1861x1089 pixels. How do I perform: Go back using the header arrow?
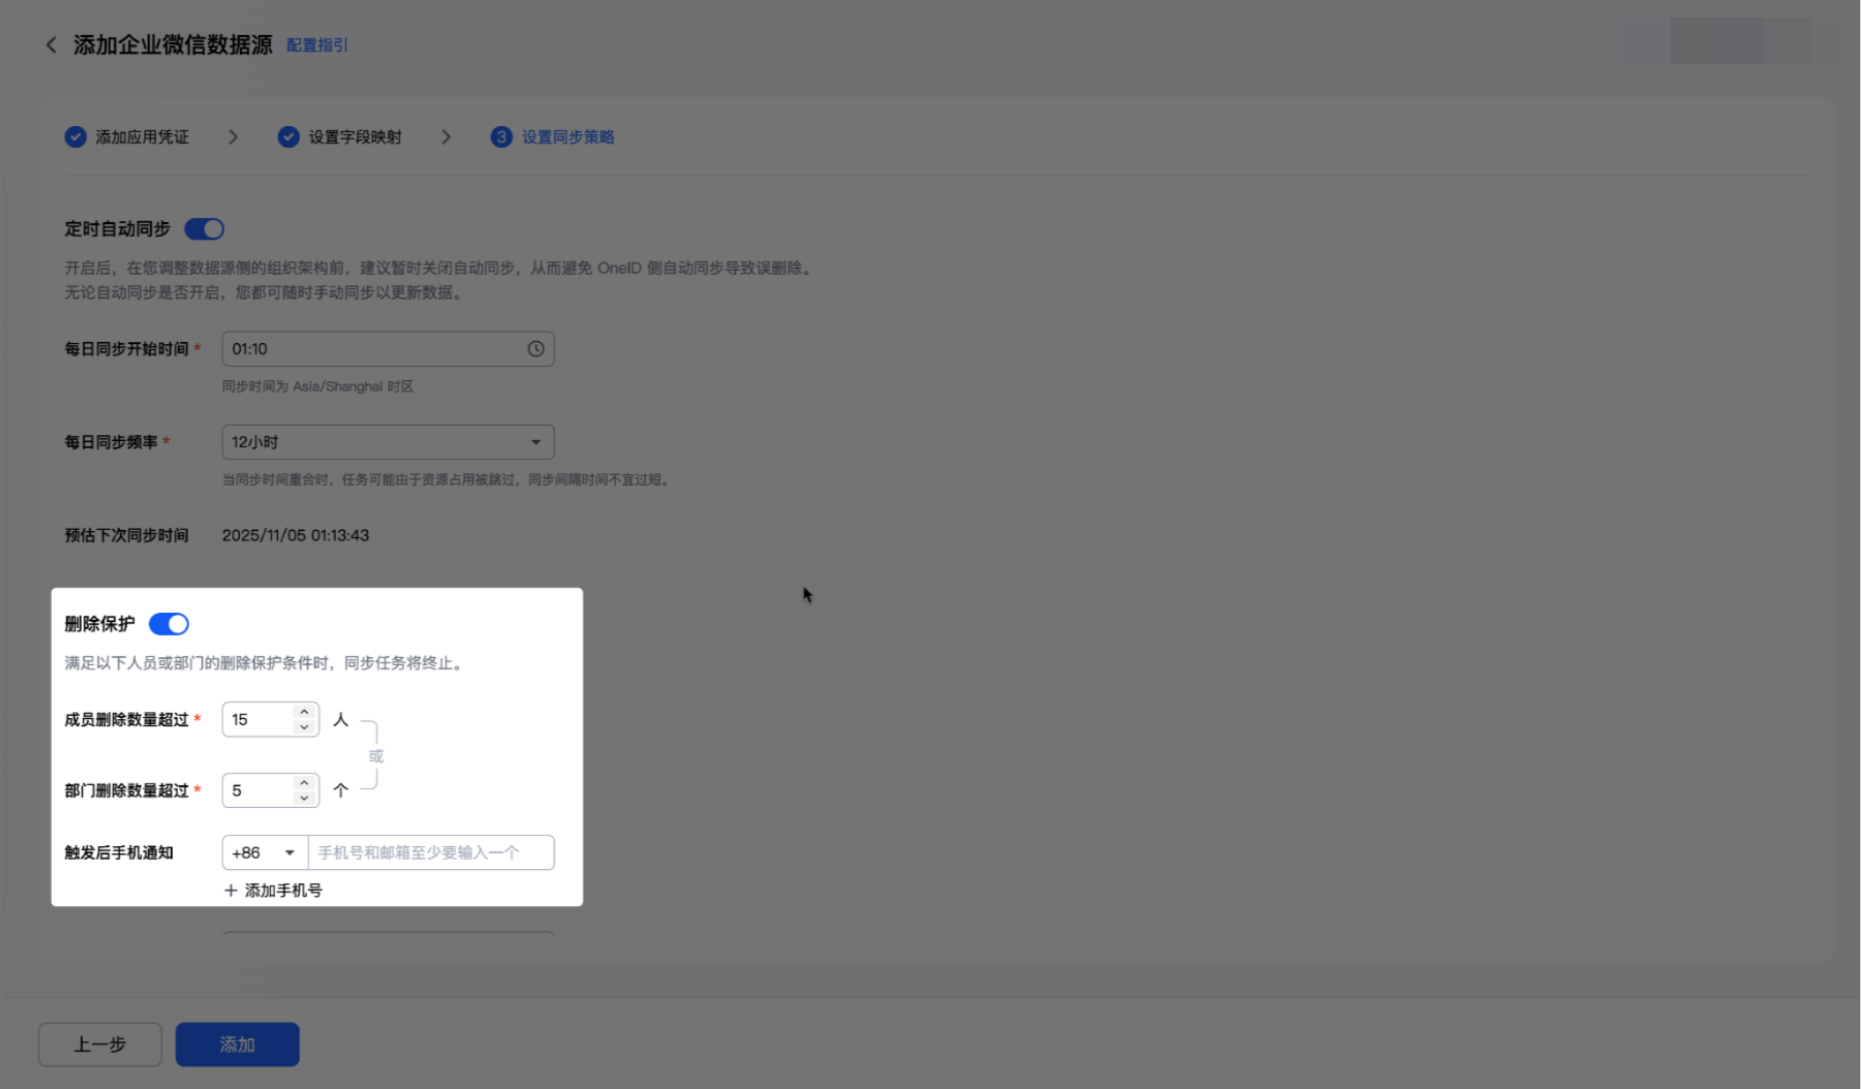click(52, 45)
